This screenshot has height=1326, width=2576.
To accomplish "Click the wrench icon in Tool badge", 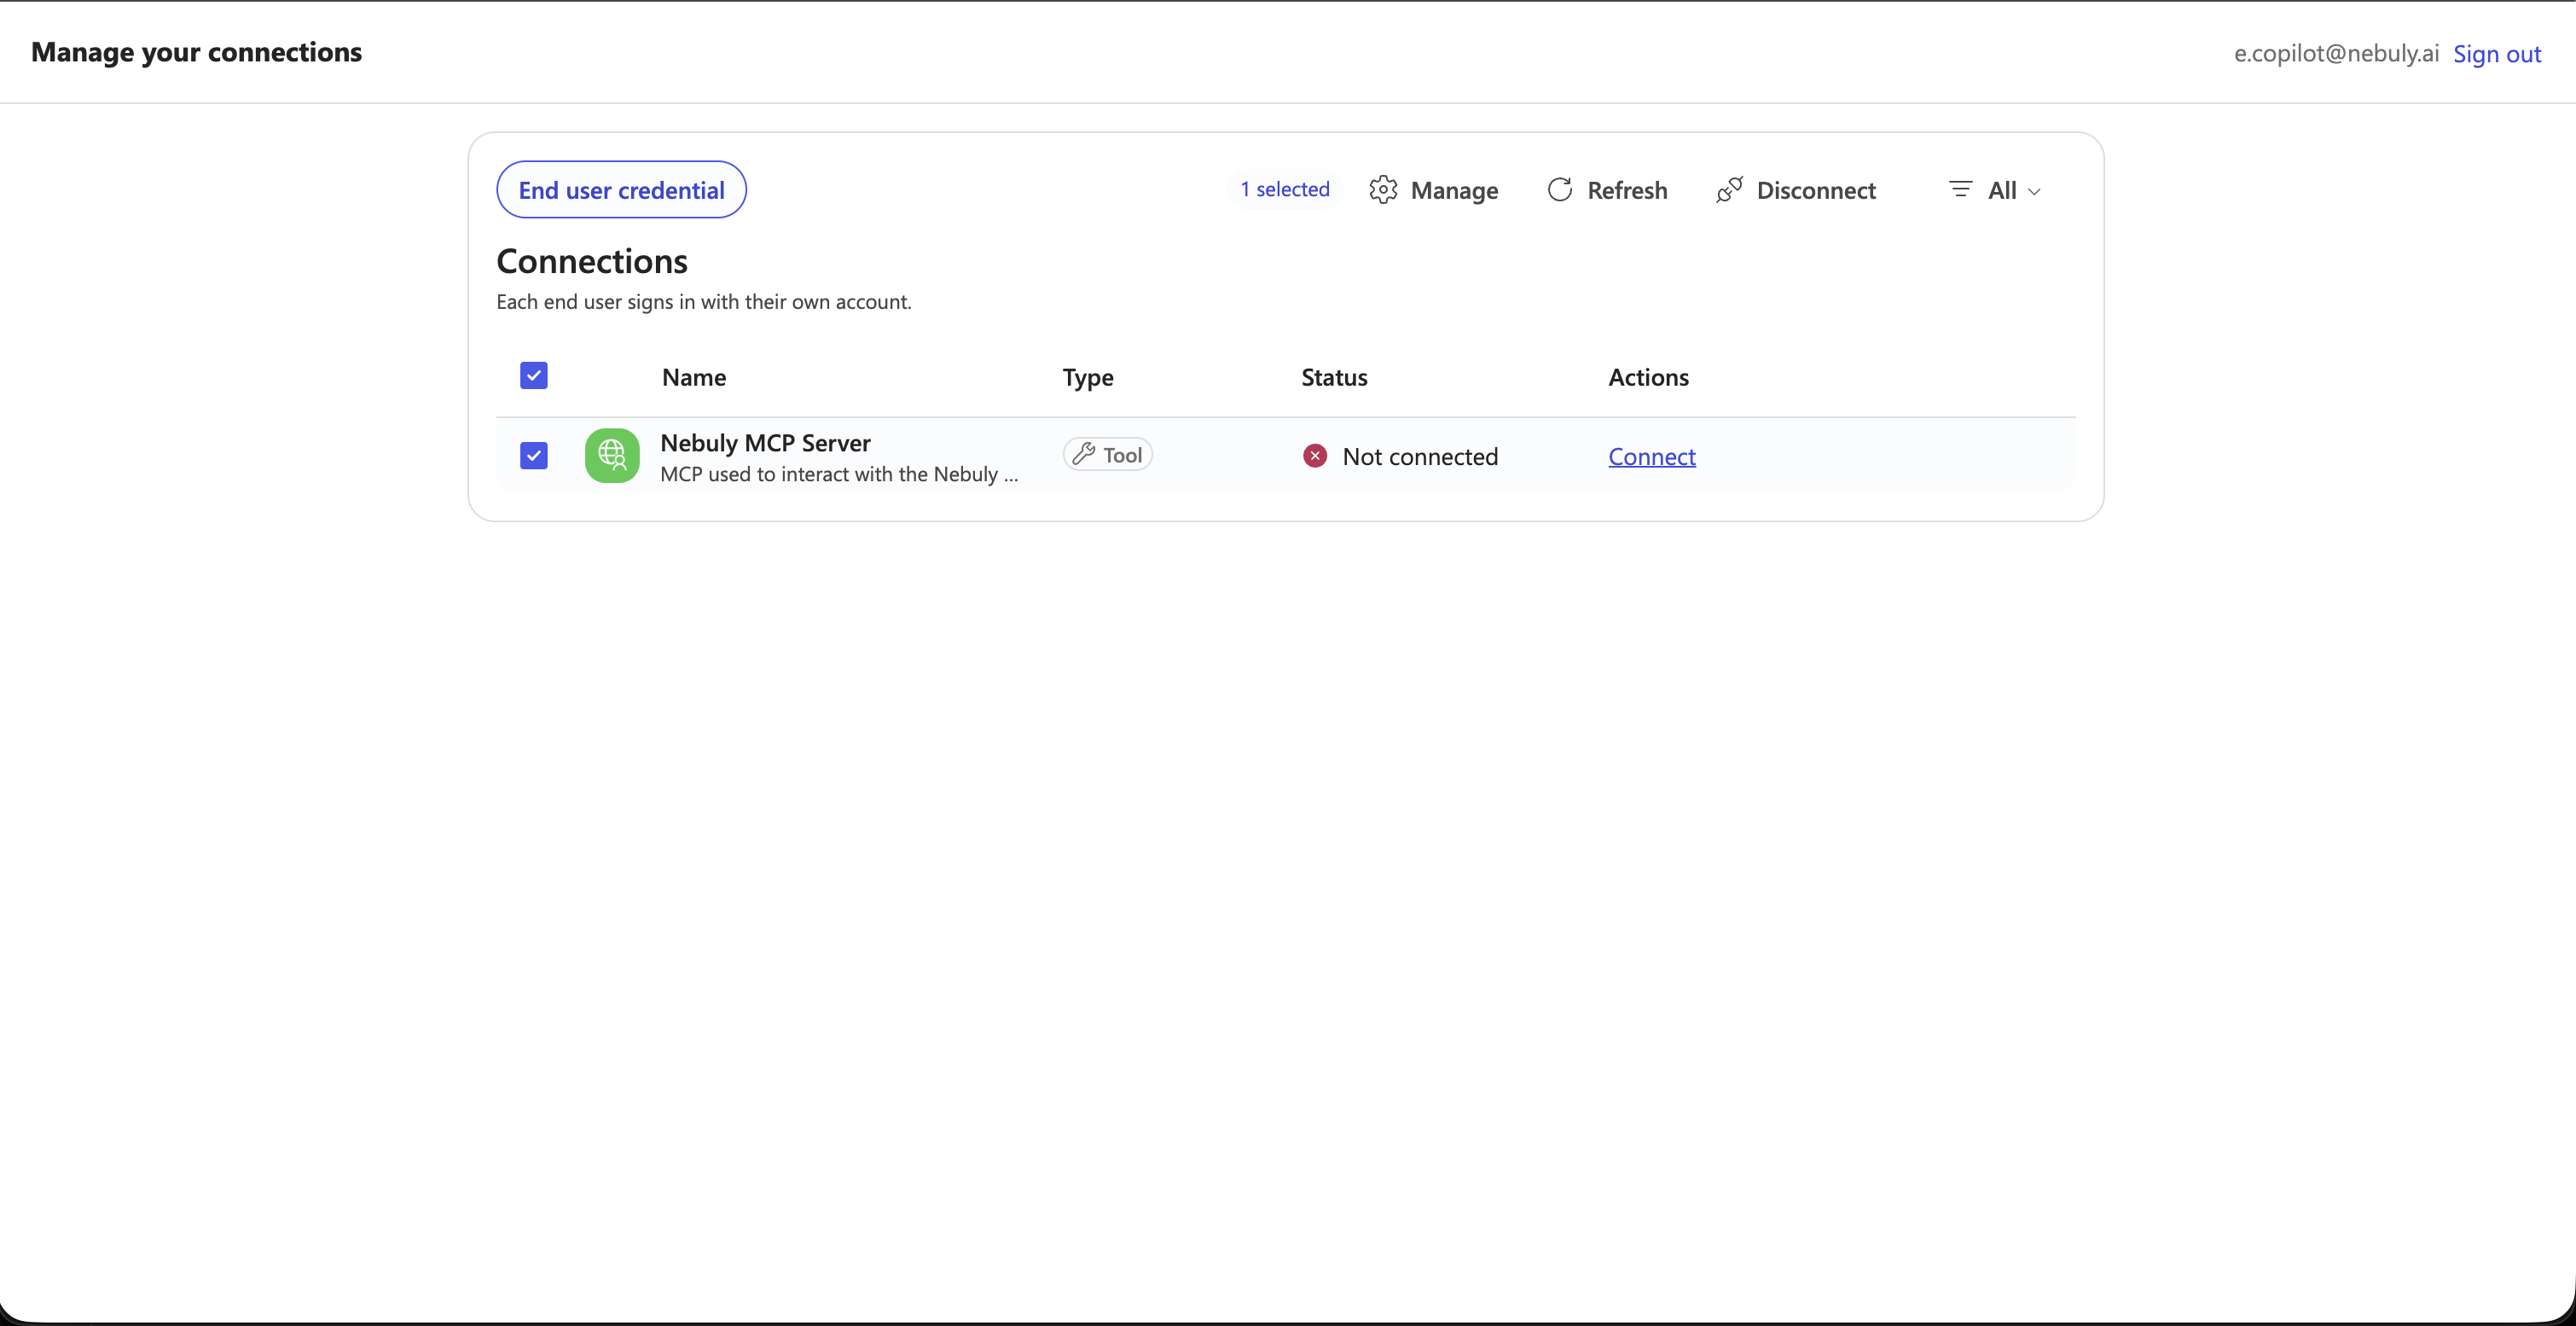I will 1083,455.
